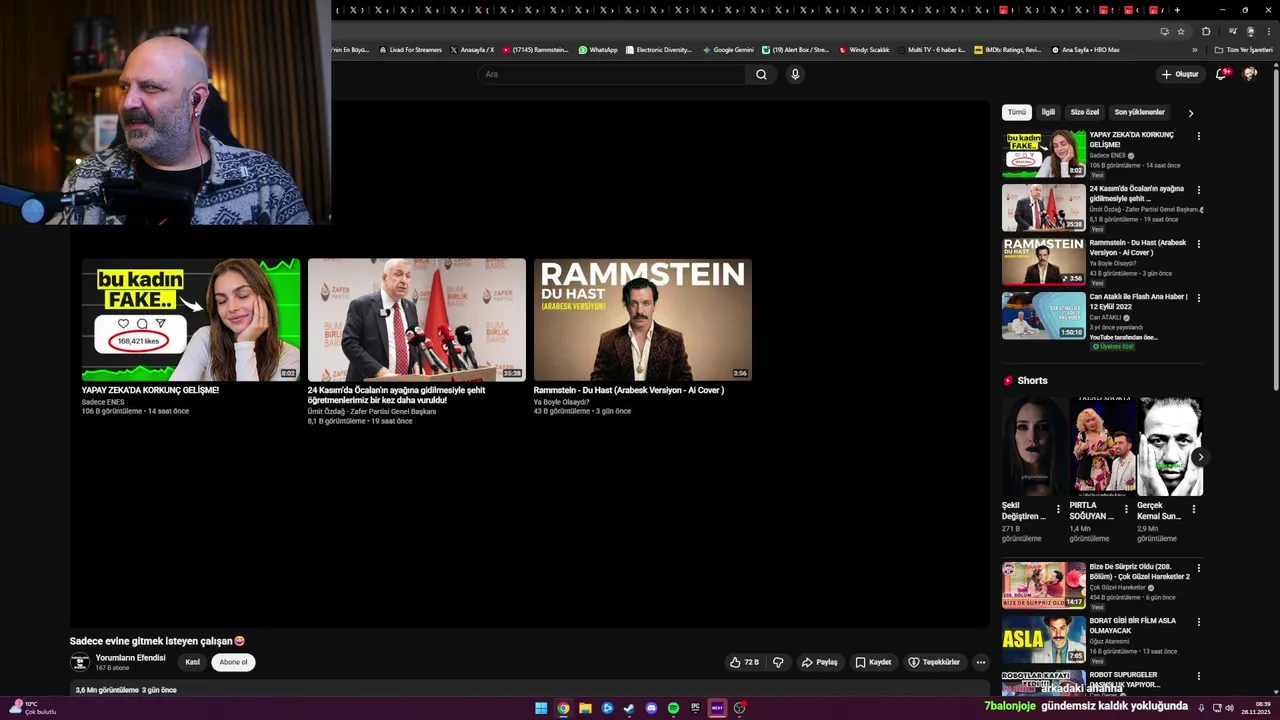Open Bize De Sürpriz Oldu video title

pos(1139,572)
